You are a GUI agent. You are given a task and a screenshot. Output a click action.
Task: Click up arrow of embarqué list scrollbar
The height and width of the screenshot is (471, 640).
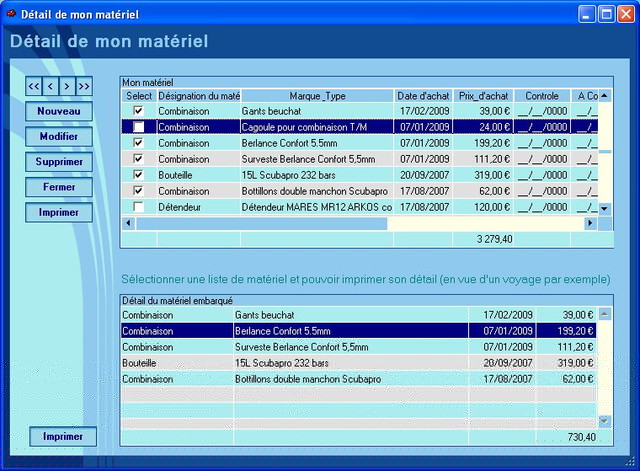[x=604, y=314]
